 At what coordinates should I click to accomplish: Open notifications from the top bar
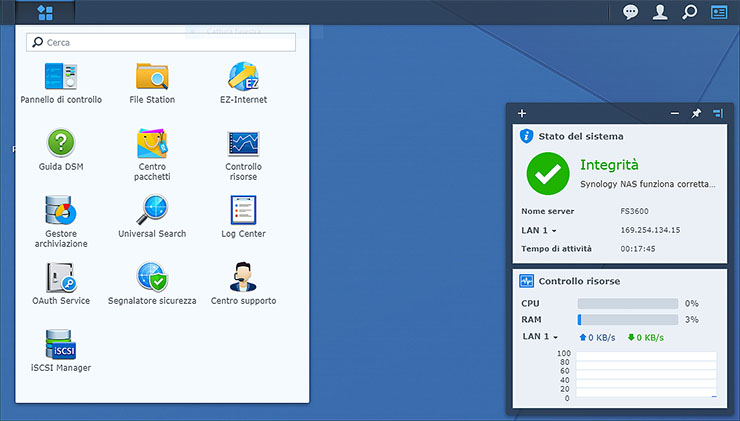click(x=631, y=12)
